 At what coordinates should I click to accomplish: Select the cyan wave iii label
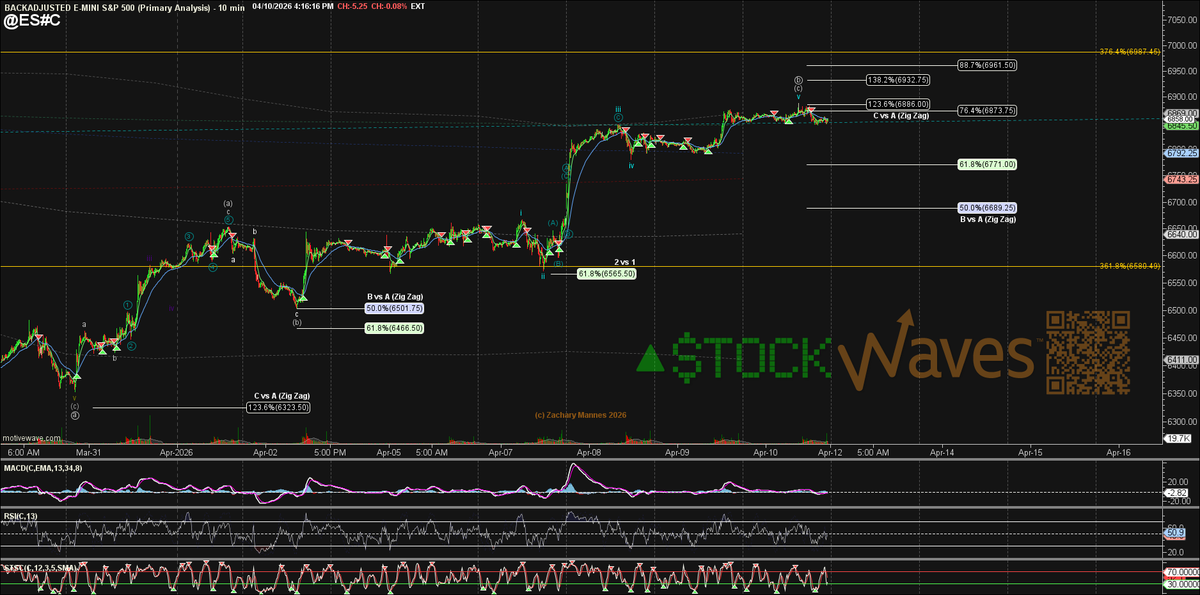click(x=619, y=109)
